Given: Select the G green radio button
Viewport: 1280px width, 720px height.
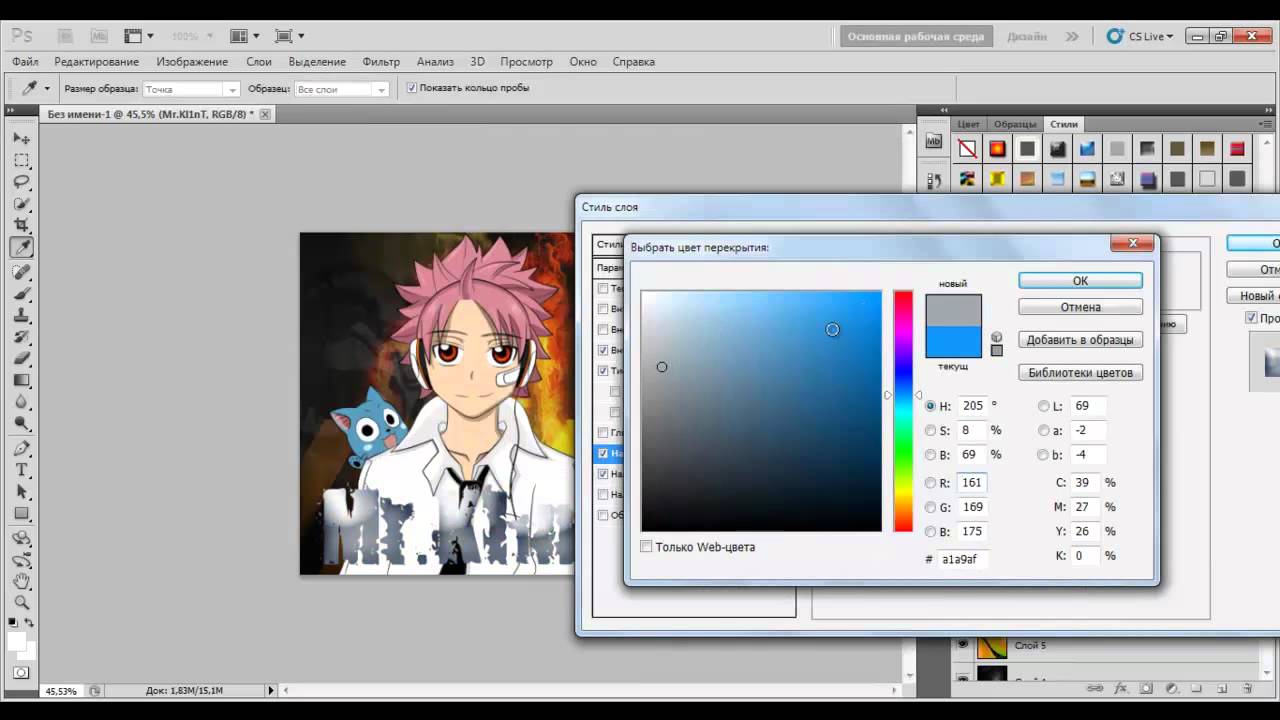Looking at the screenshot, I should click(931, 507).
